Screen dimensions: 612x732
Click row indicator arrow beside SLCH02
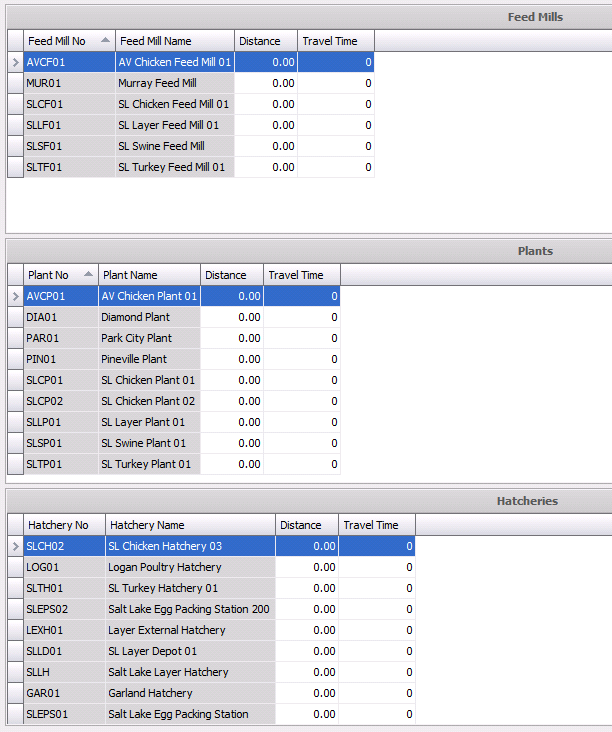[14, 546]
